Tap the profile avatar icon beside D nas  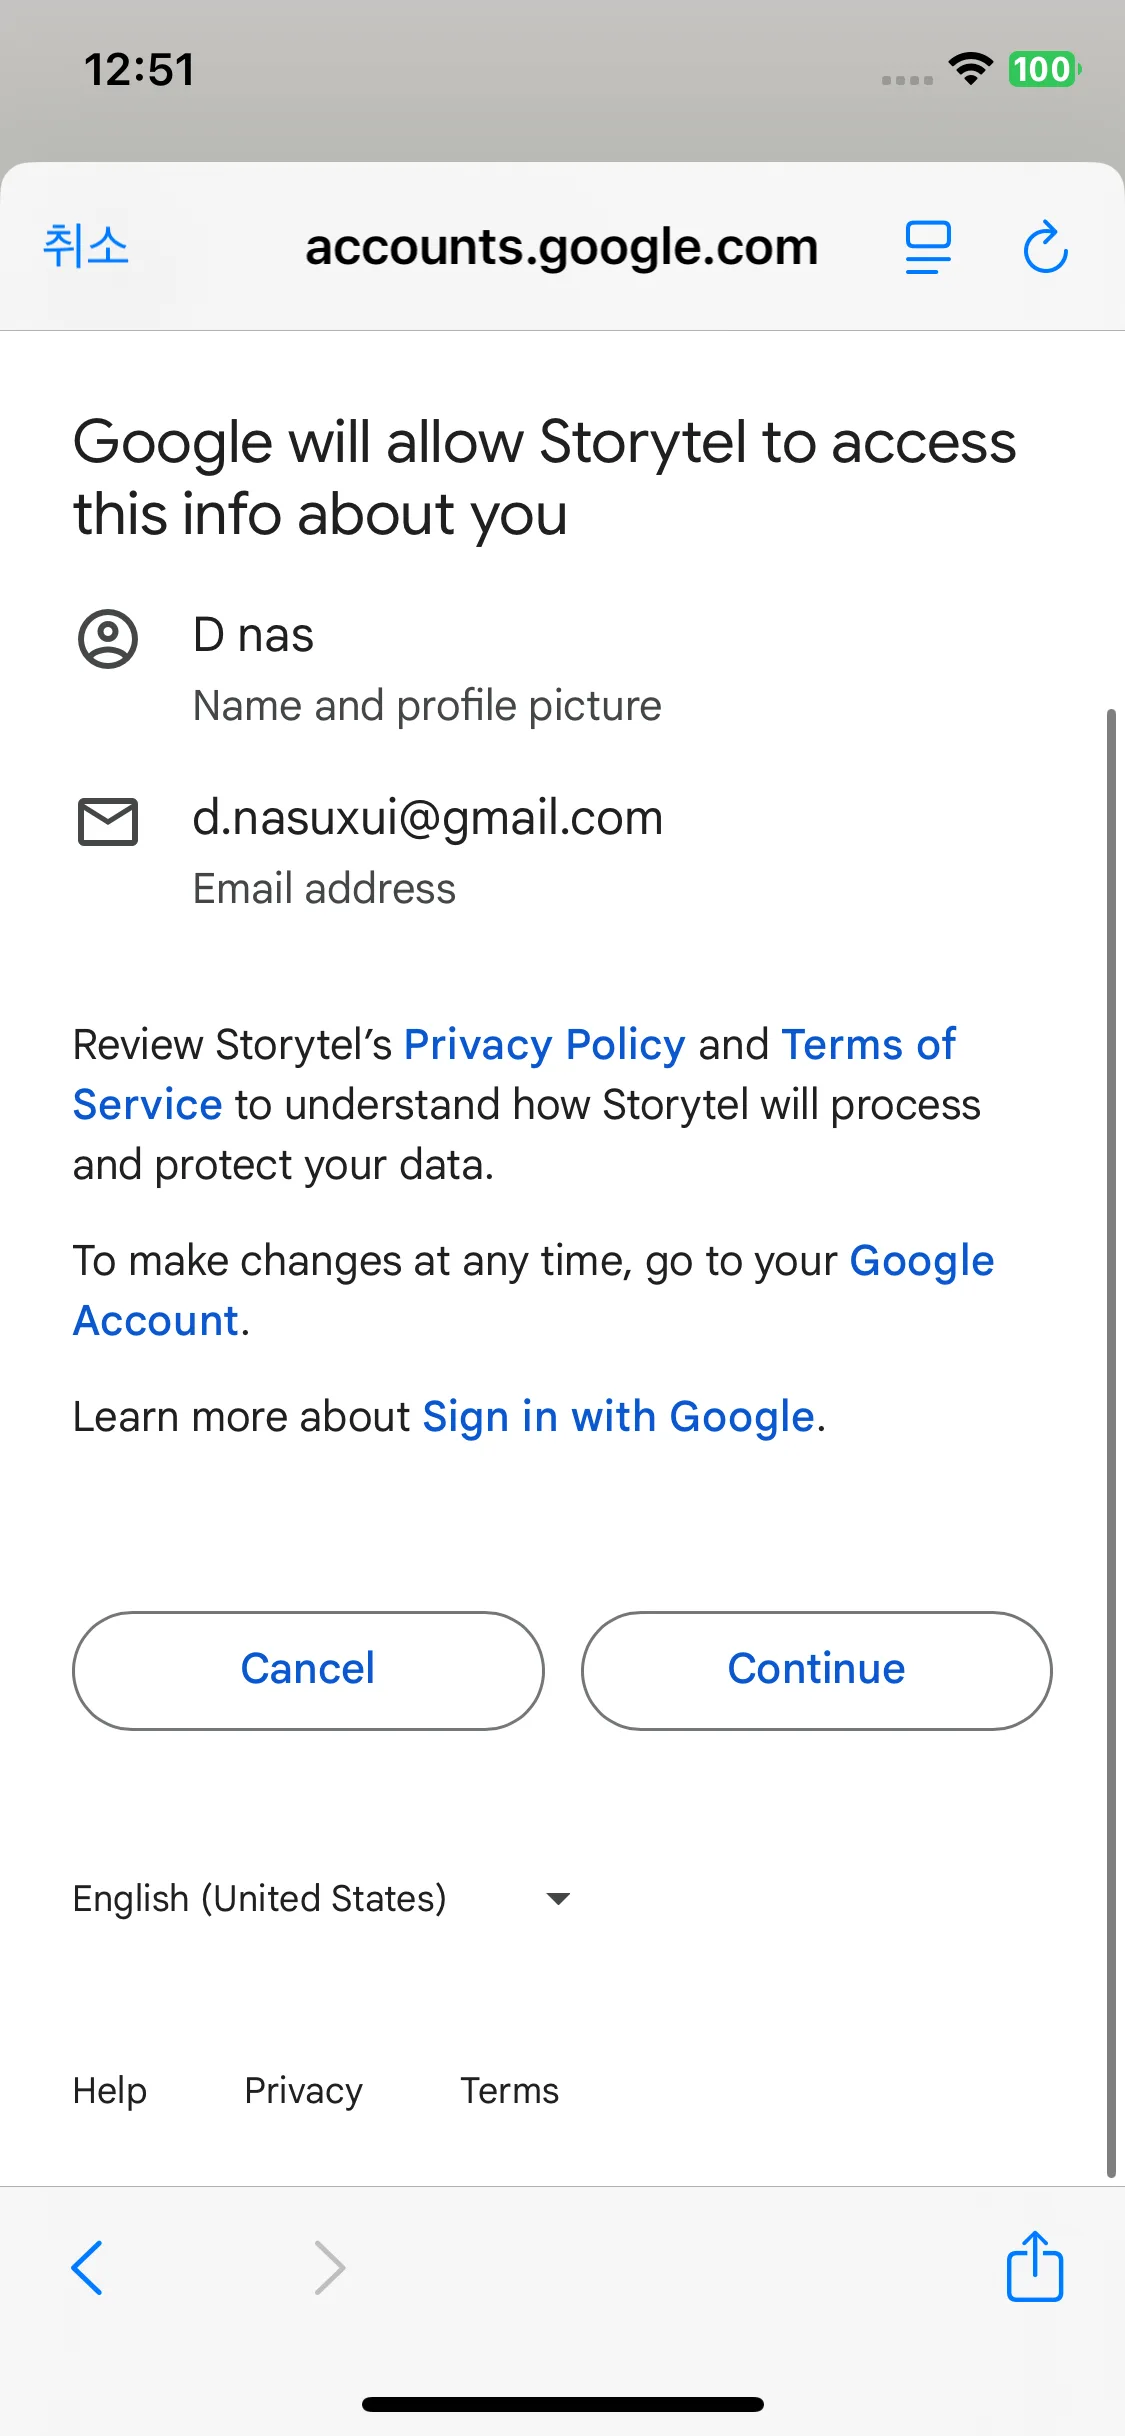point(108,639)
